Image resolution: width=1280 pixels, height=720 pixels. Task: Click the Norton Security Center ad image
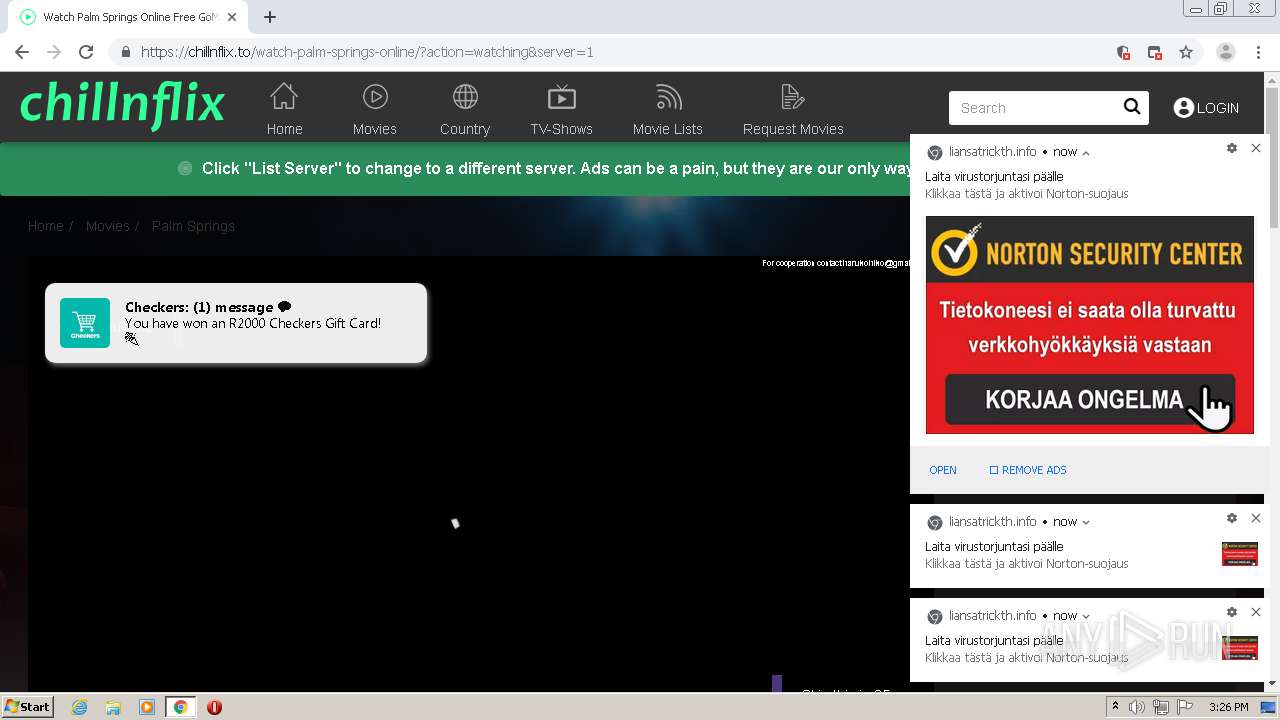[x=1089, y=325]
